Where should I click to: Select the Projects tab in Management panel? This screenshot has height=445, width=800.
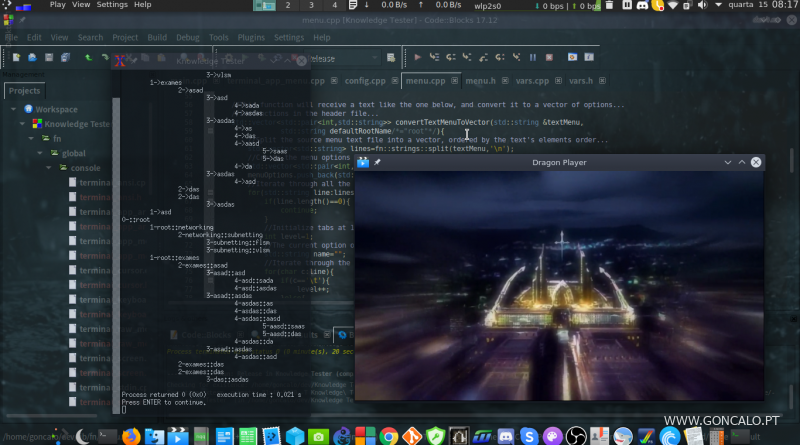tap(24, 91)
